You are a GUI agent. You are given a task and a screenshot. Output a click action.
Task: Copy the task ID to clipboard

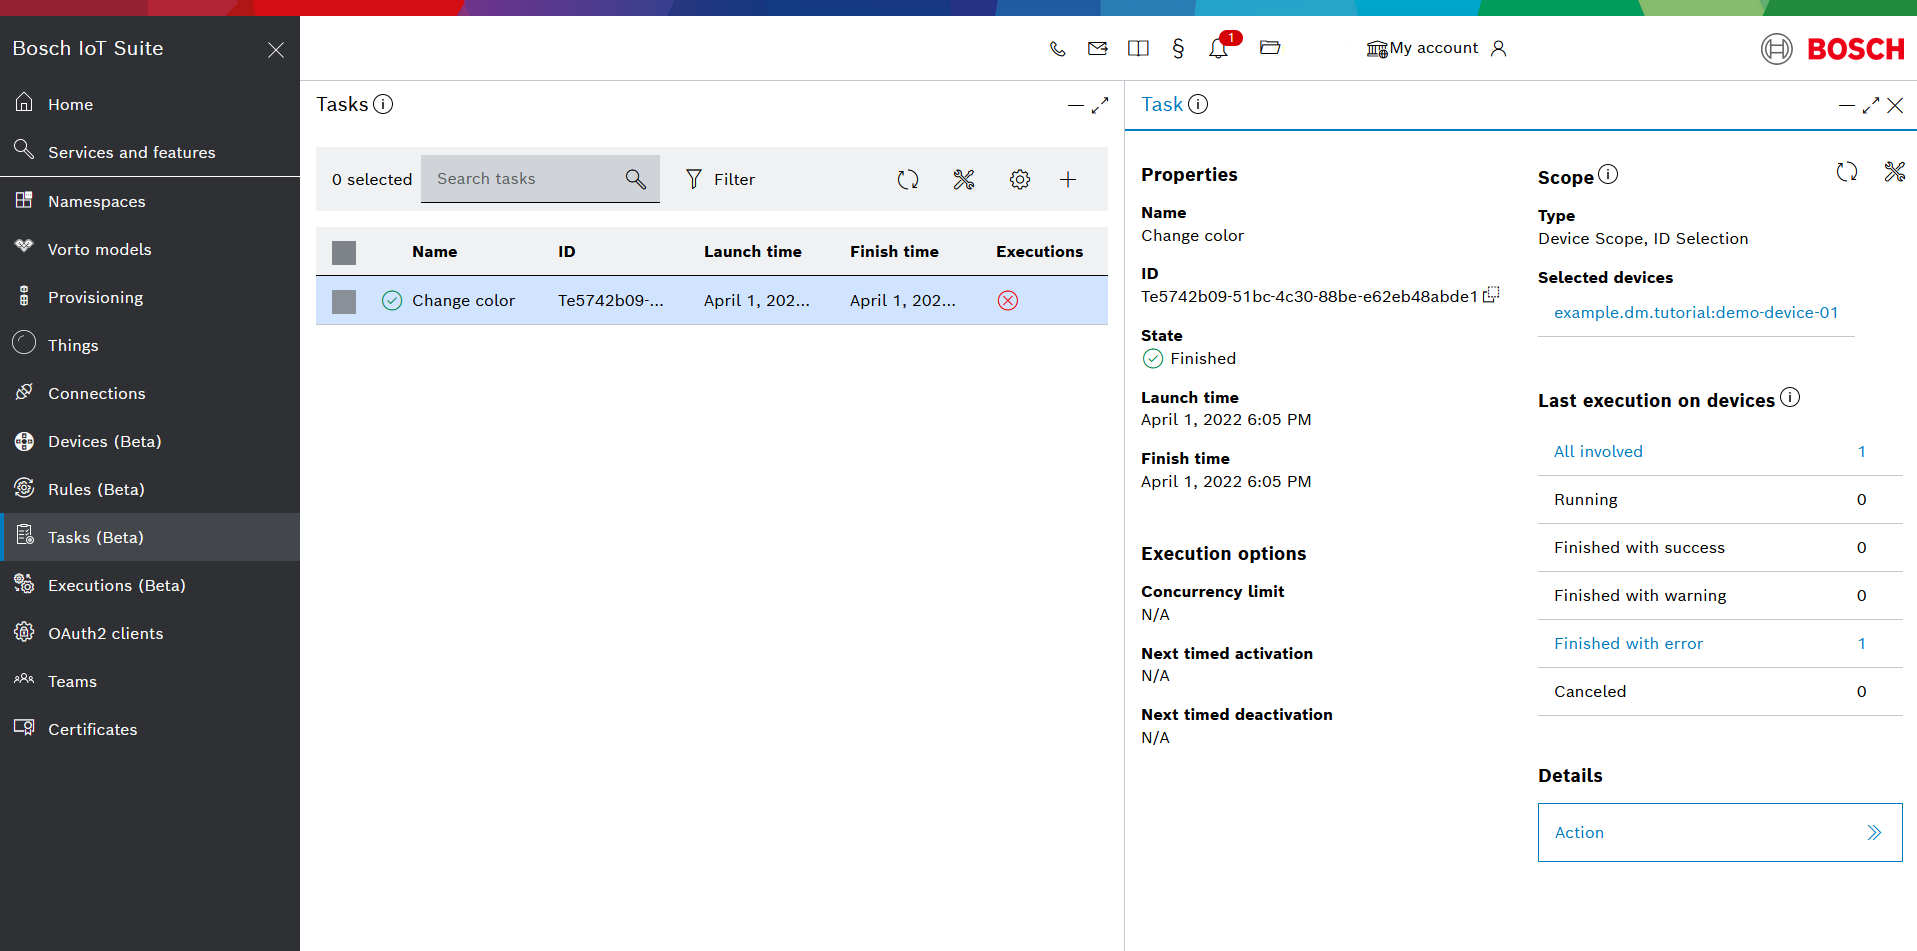click(1491, 295)
